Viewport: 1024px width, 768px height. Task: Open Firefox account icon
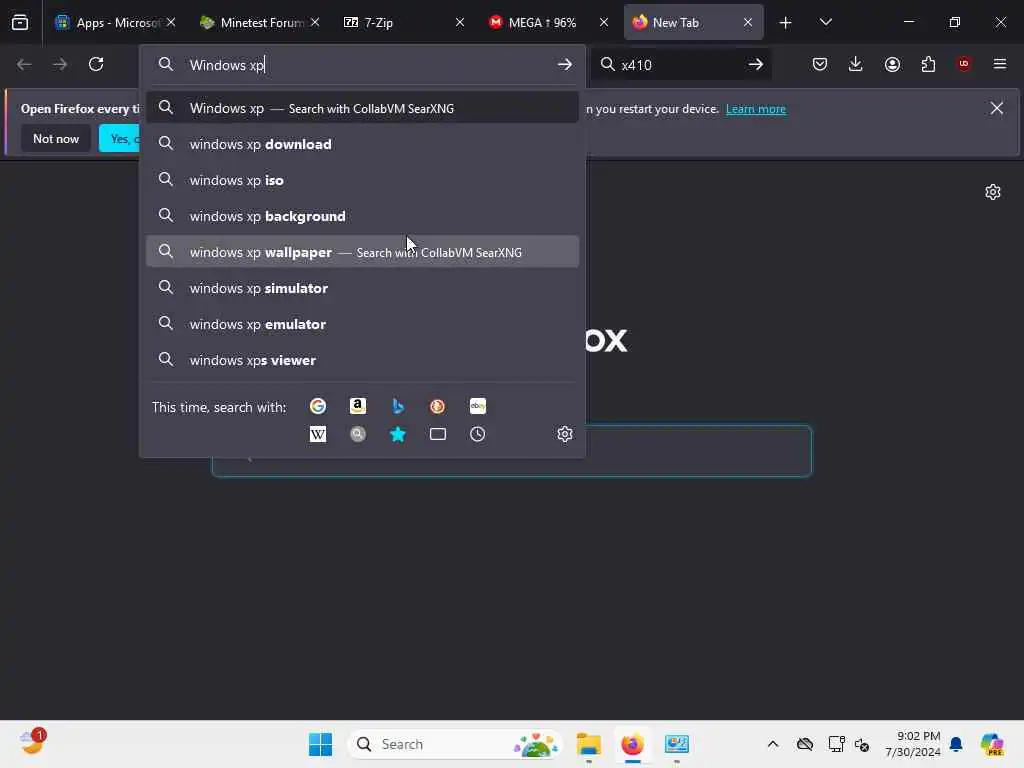tap(892, 64)
